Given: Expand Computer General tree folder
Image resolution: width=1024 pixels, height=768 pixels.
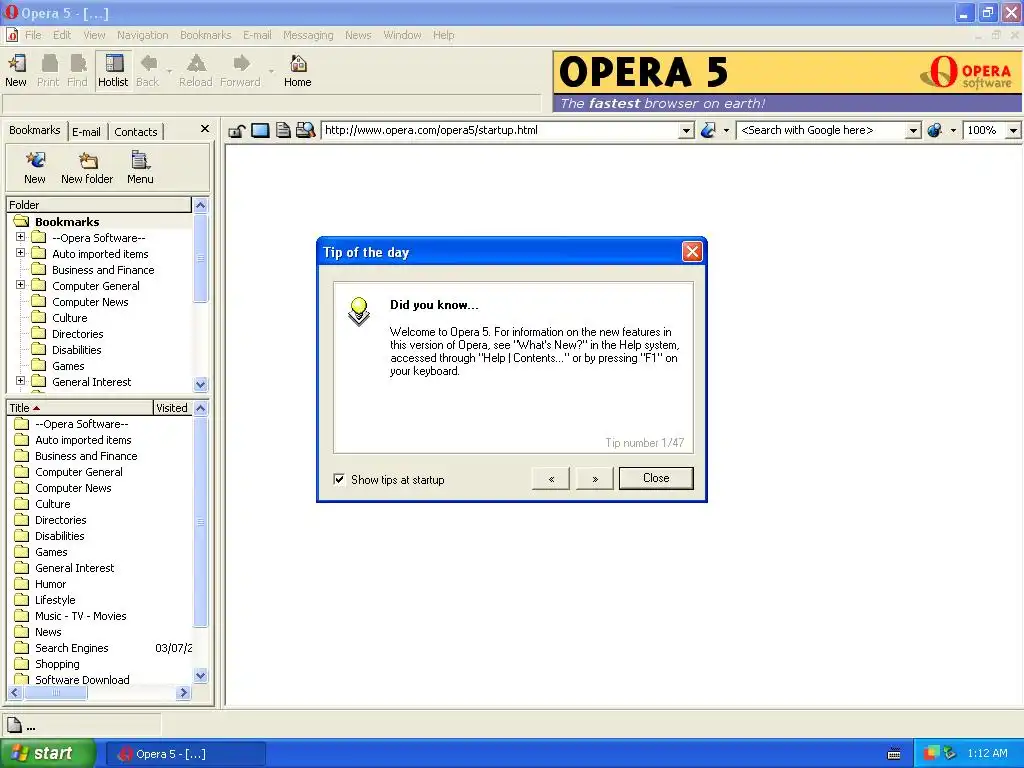Looking at the screenshot, I should click(x=20, y=285).
